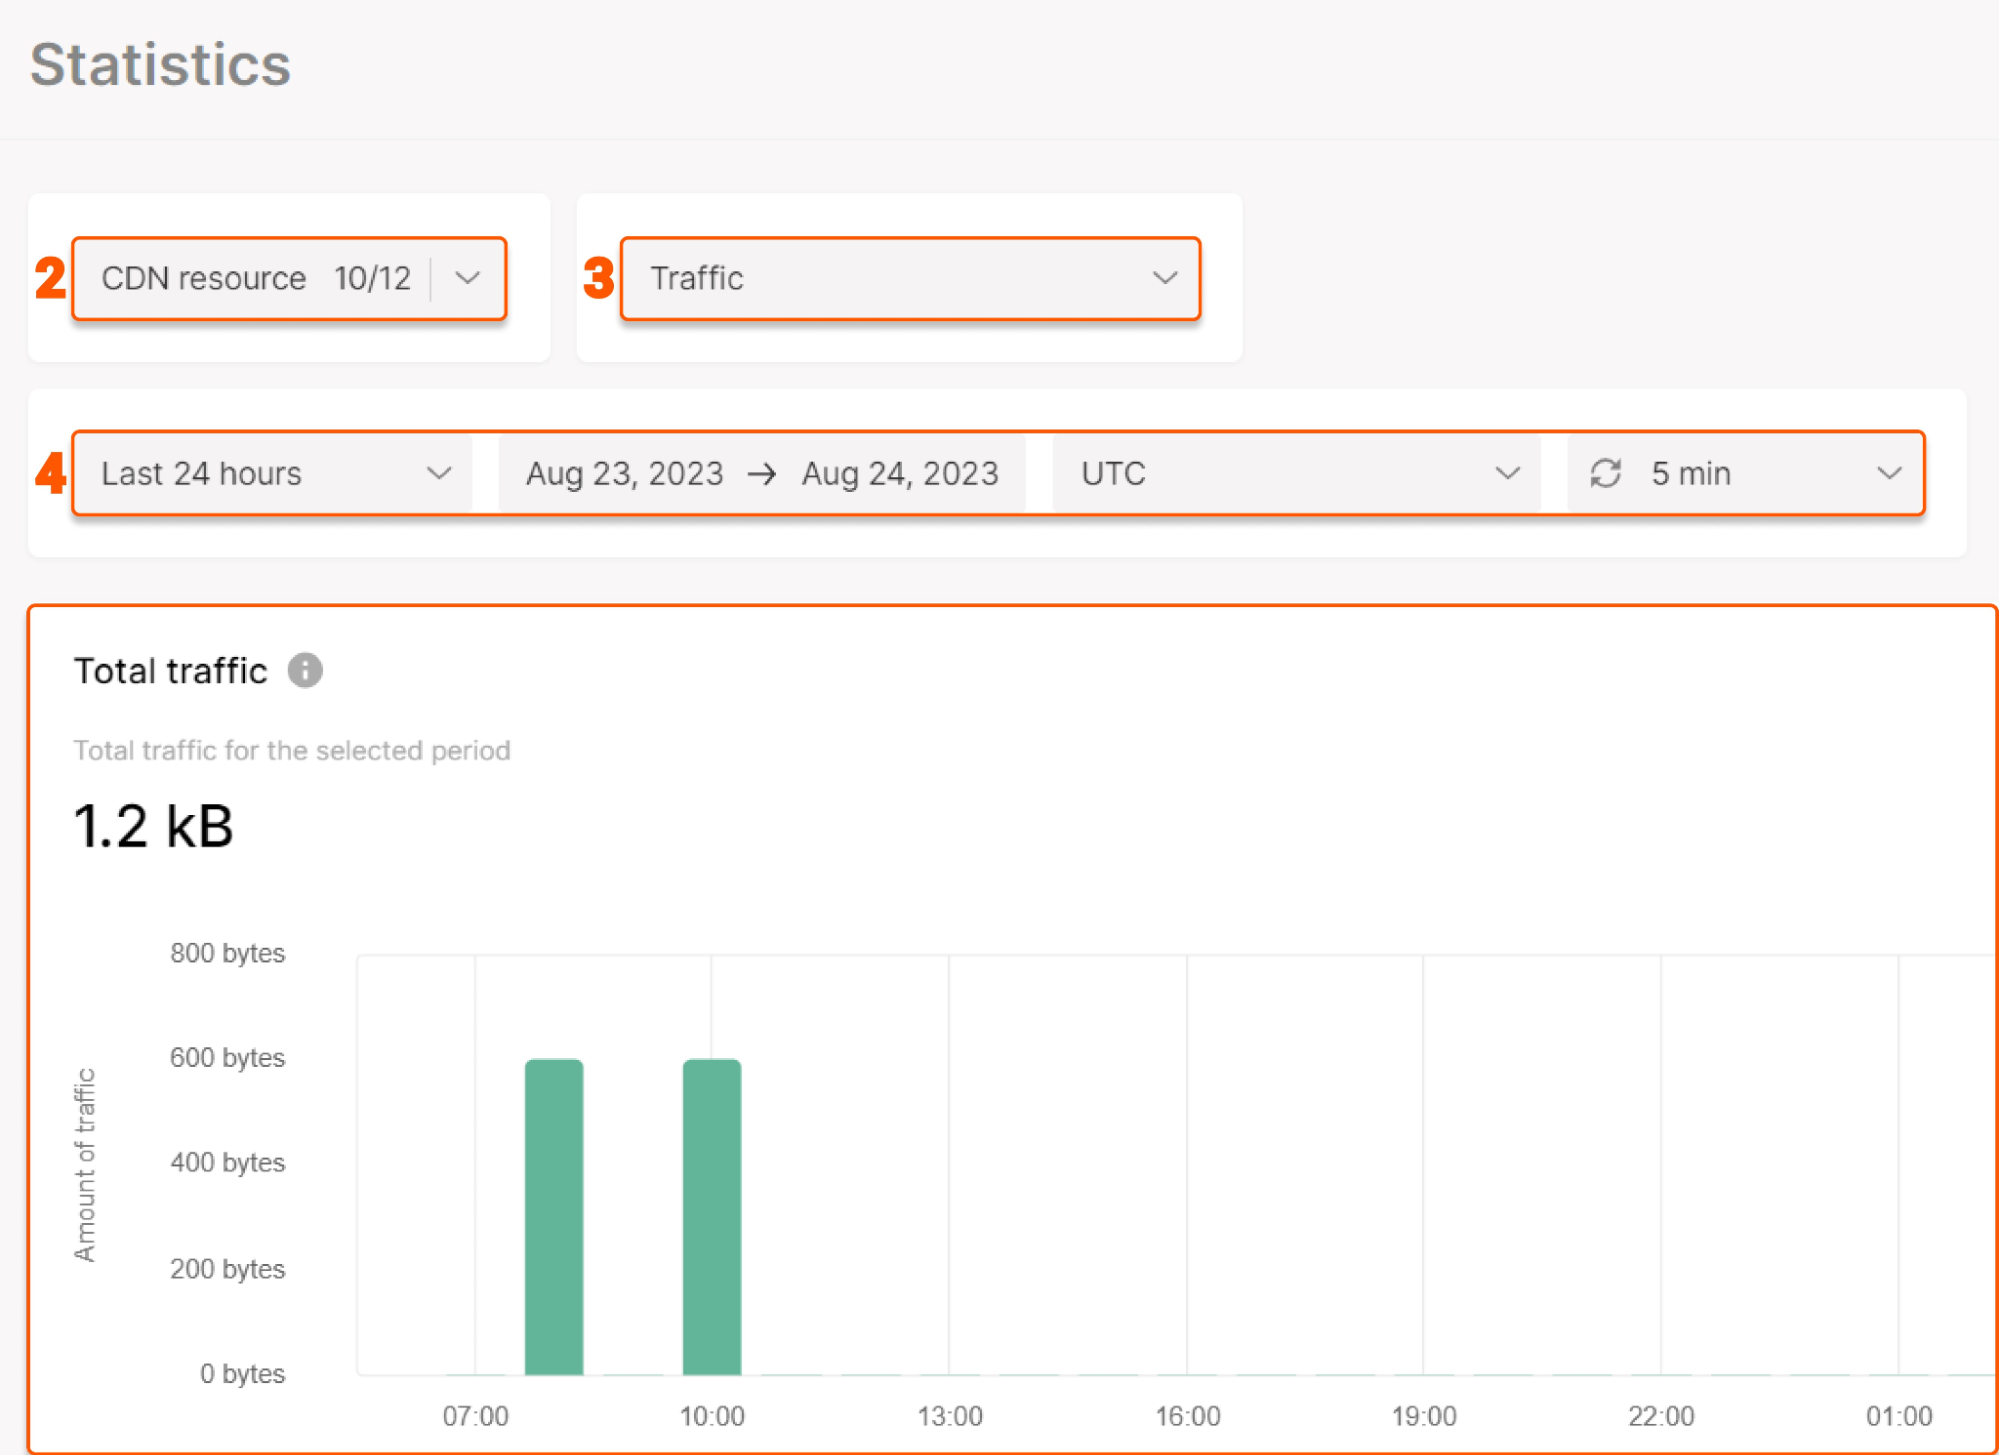Click the Total traffic panel title
Image resolution: width=1999 pixels, height=1456 pixels.
tap(171, 670)
